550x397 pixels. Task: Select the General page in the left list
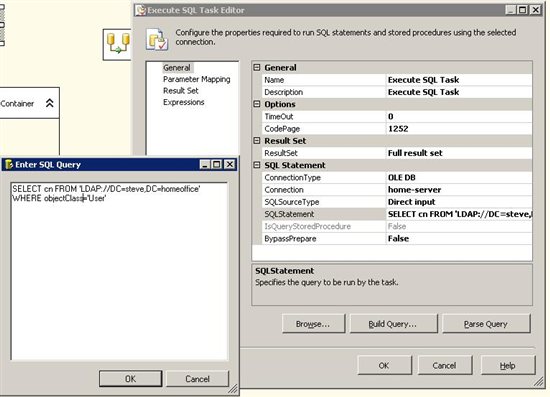177,68
